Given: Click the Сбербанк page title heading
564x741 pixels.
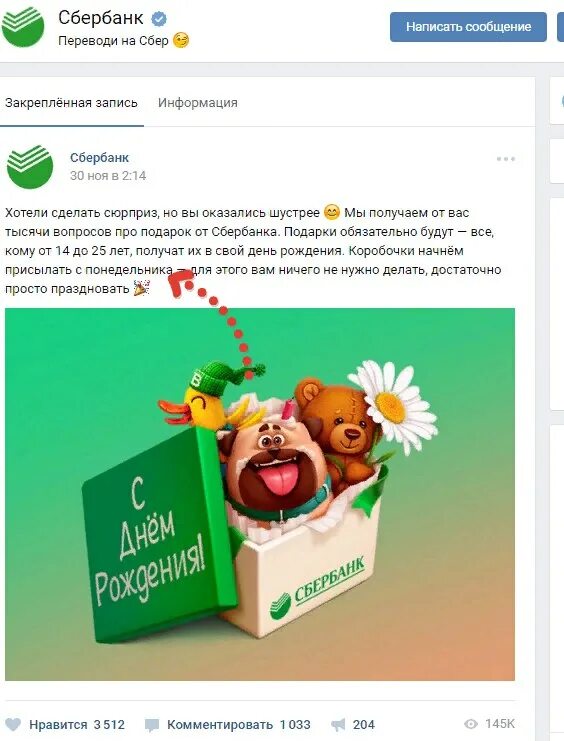Looking at the screenshot, I should point(101,18).
